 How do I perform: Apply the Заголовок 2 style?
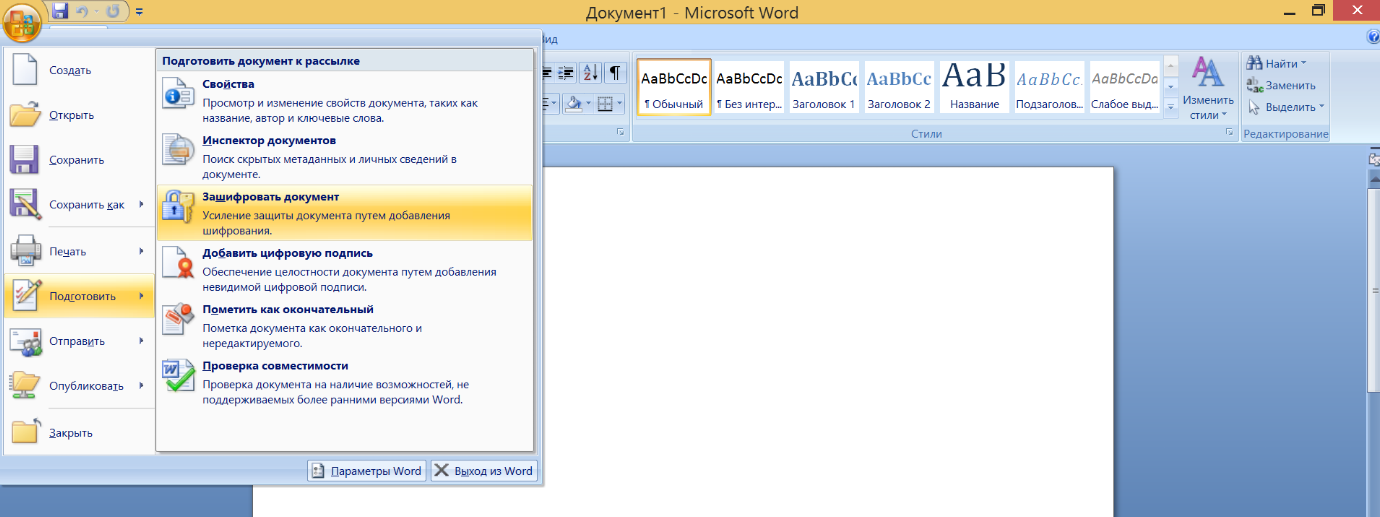coord(899,86)
